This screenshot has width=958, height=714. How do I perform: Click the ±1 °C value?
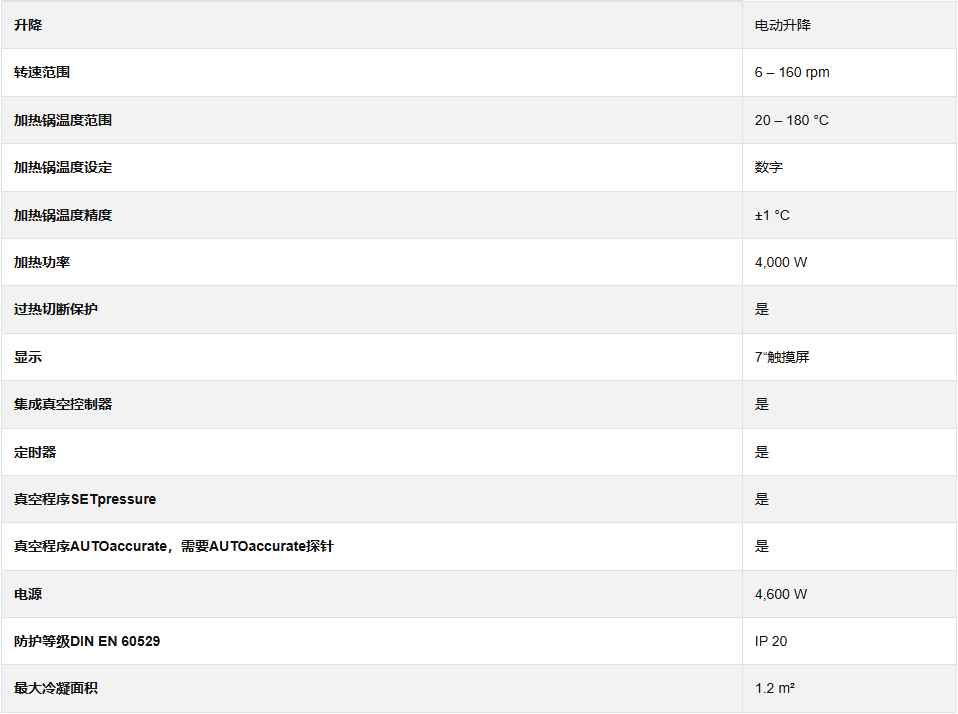[772, 215]
